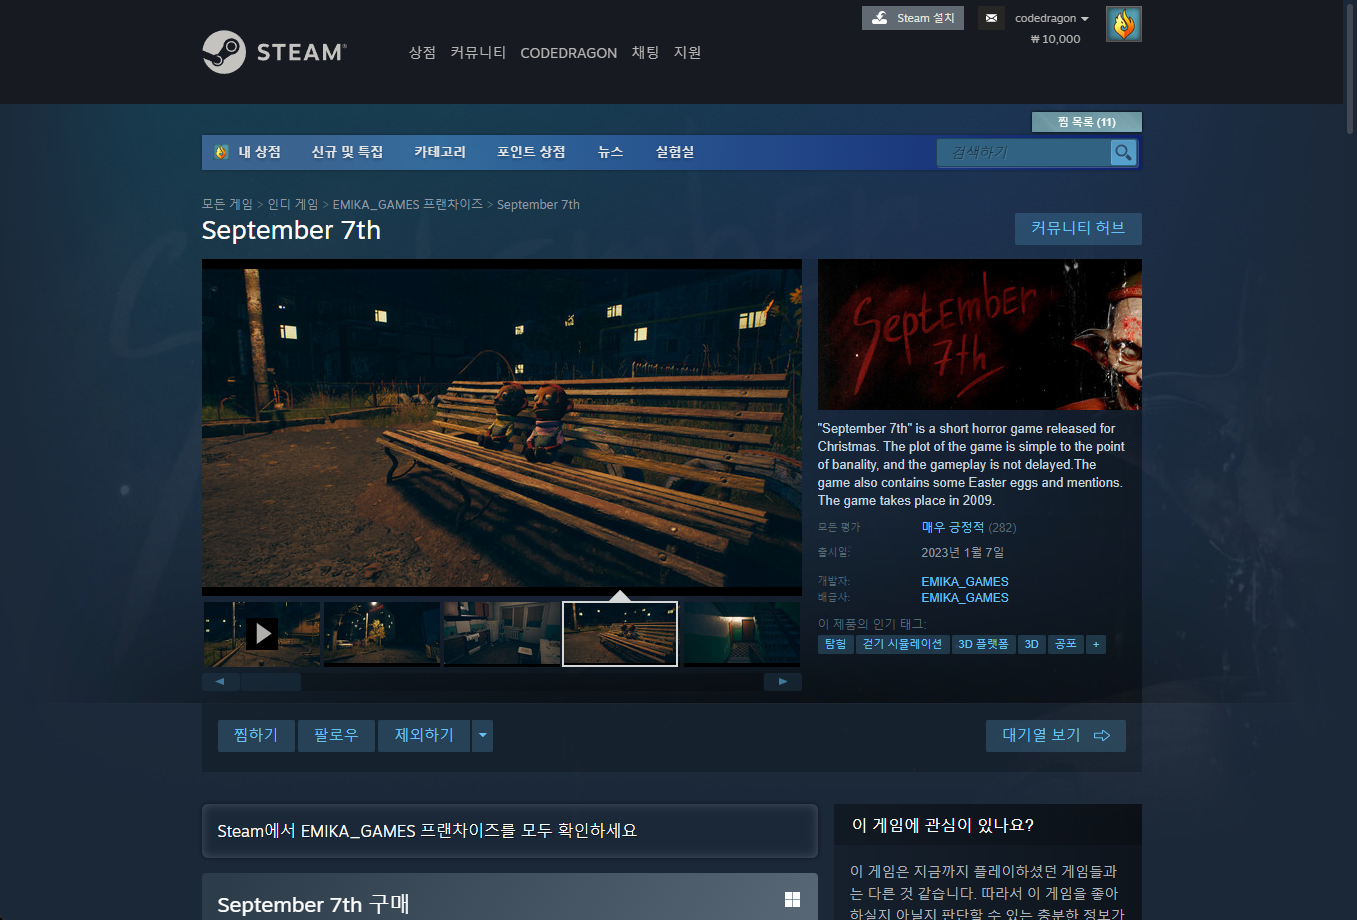The width and height of the screenshot is (1357, 920).
Task: Click the 3D 플랫폼 tag
Action: [983, 644]
